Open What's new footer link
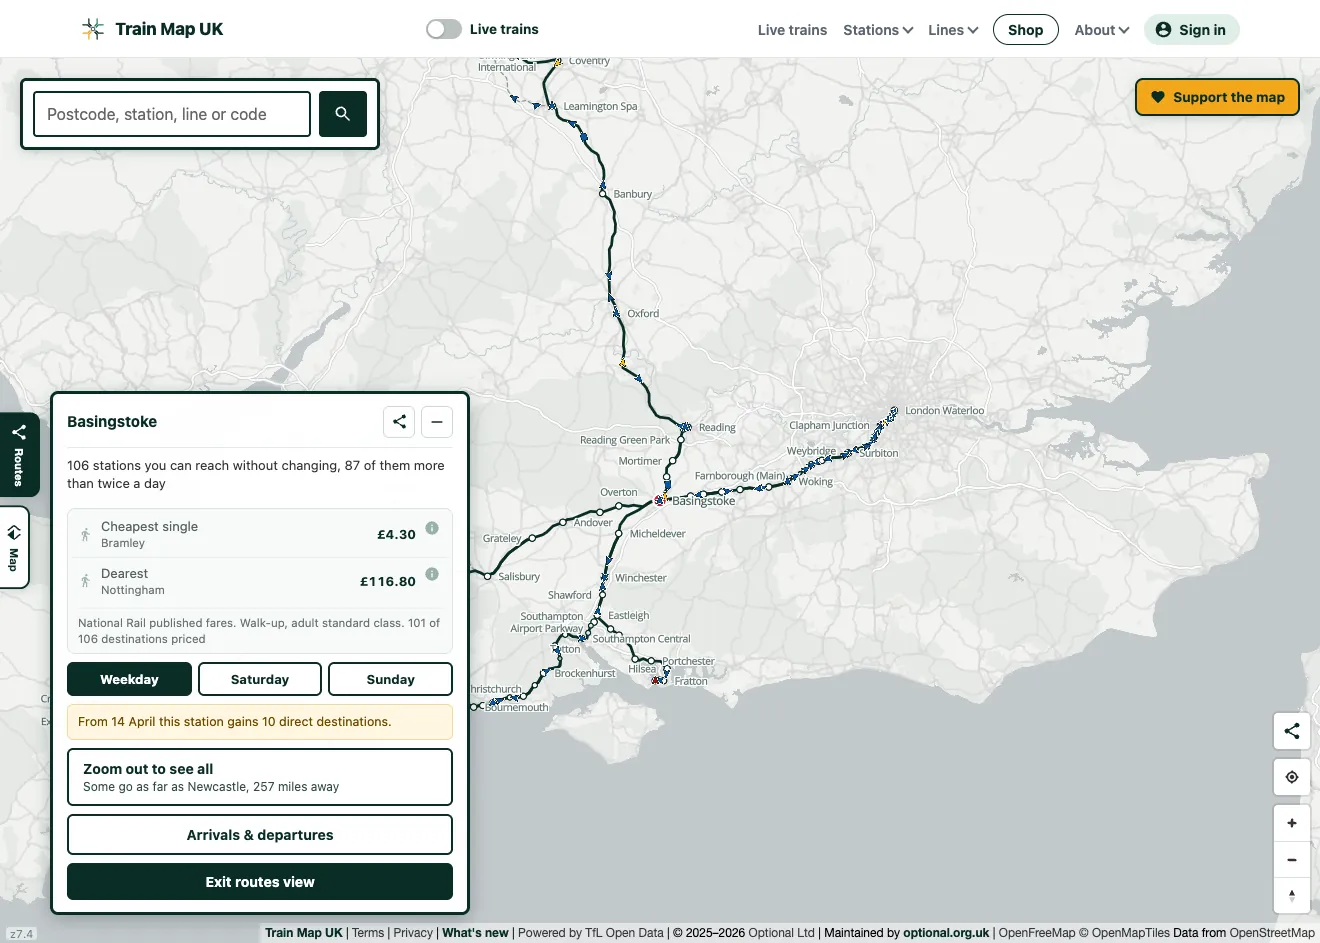Viewport: 1320px width, 943px height. tap(475, 933)
